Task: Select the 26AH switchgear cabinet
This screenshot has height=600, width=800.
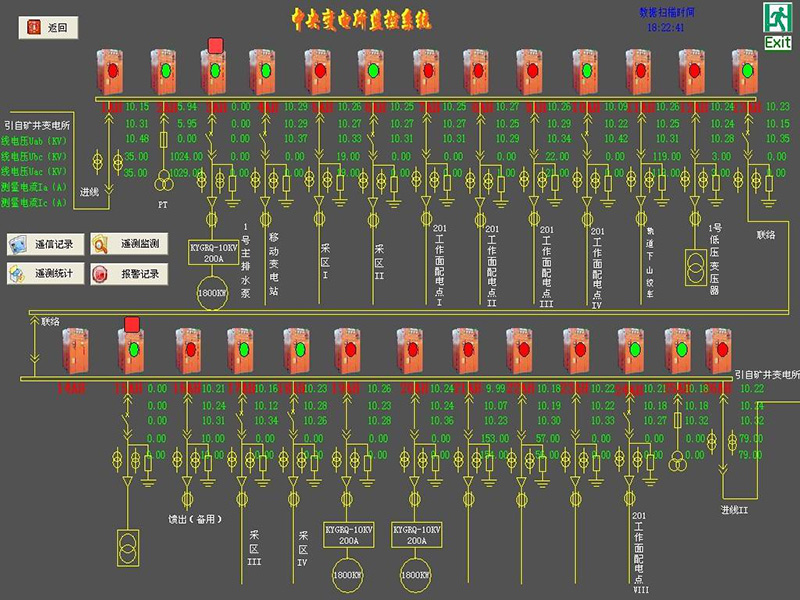Action: pyautogui.click(x=718, y=351)
